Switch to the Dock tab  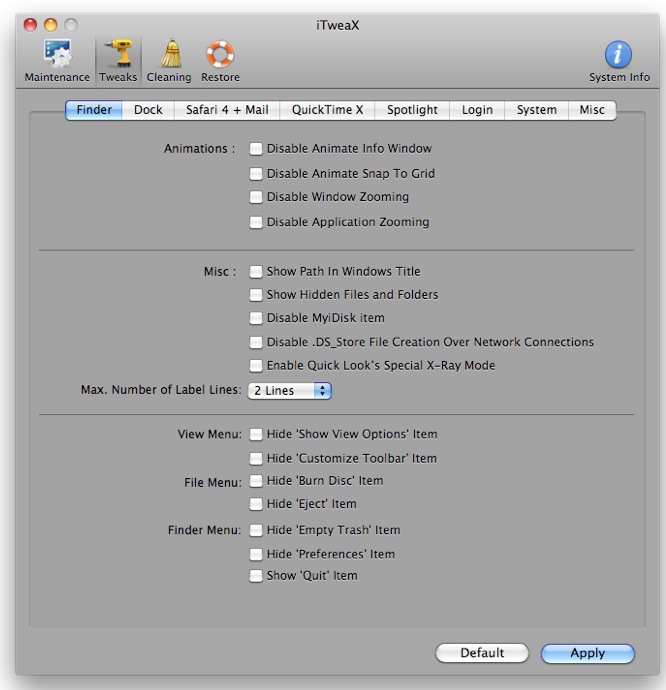click(x=148, y=110)
